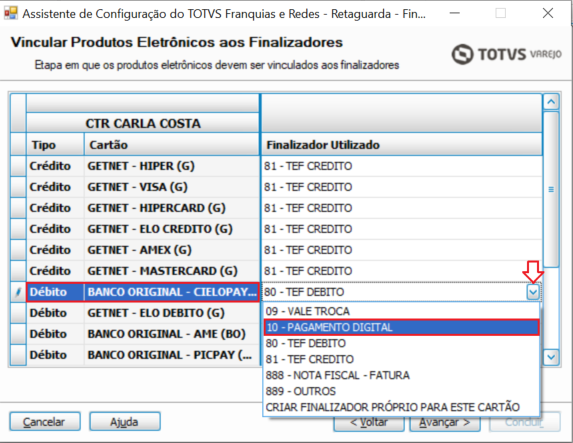Click finalizador cell of GETNET - VISA row
This screenshot has width=573, height=443.
tap(401, 187)
